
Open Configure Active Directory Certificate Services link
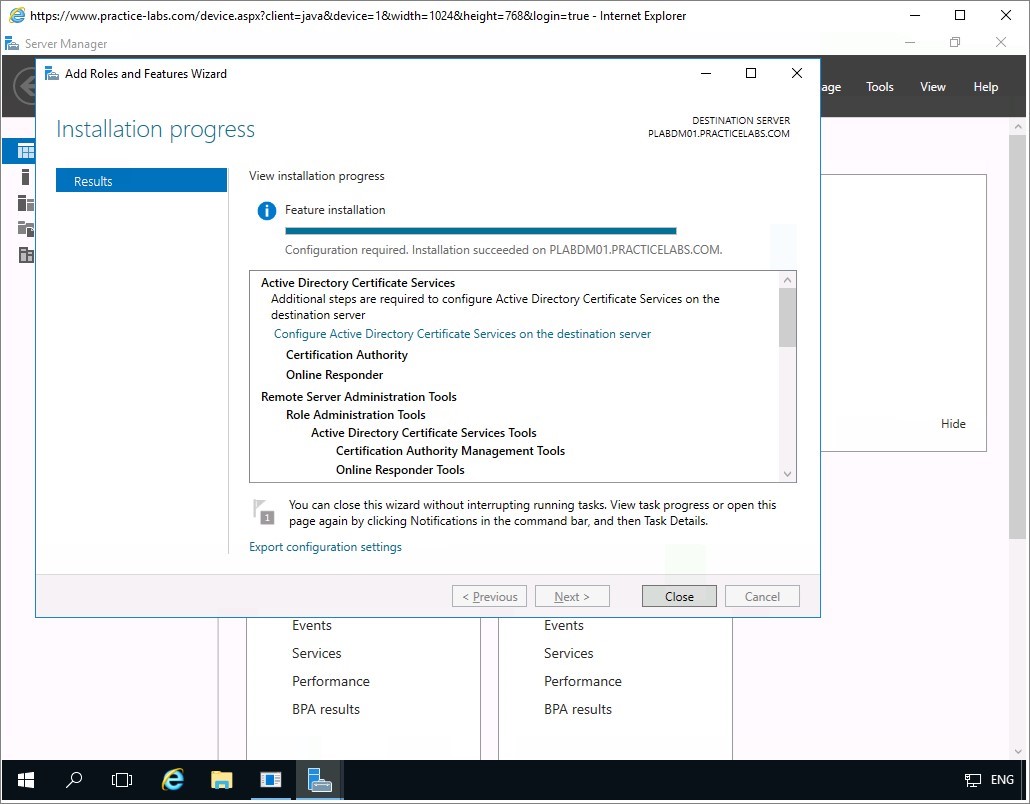click(x=462, y=334)
